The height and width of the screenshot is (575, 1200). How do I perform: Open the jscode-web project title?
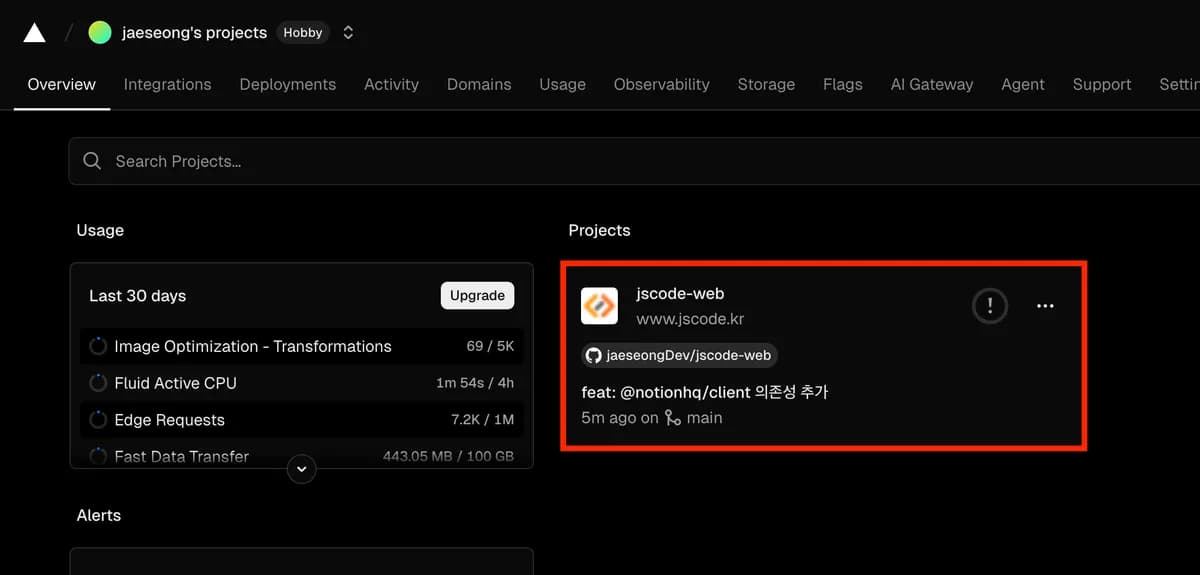click(680, 294)
